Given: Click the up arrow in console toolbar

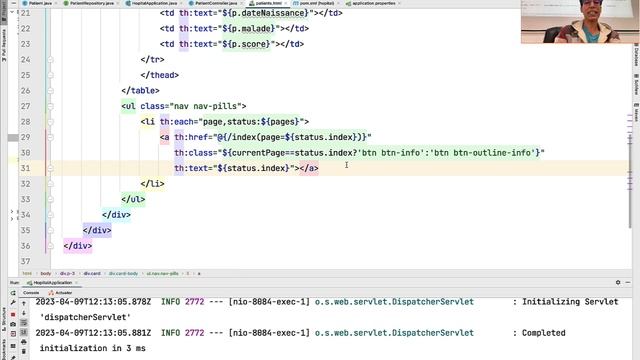Looking at the screenshot, I should [x=24, y=303].
